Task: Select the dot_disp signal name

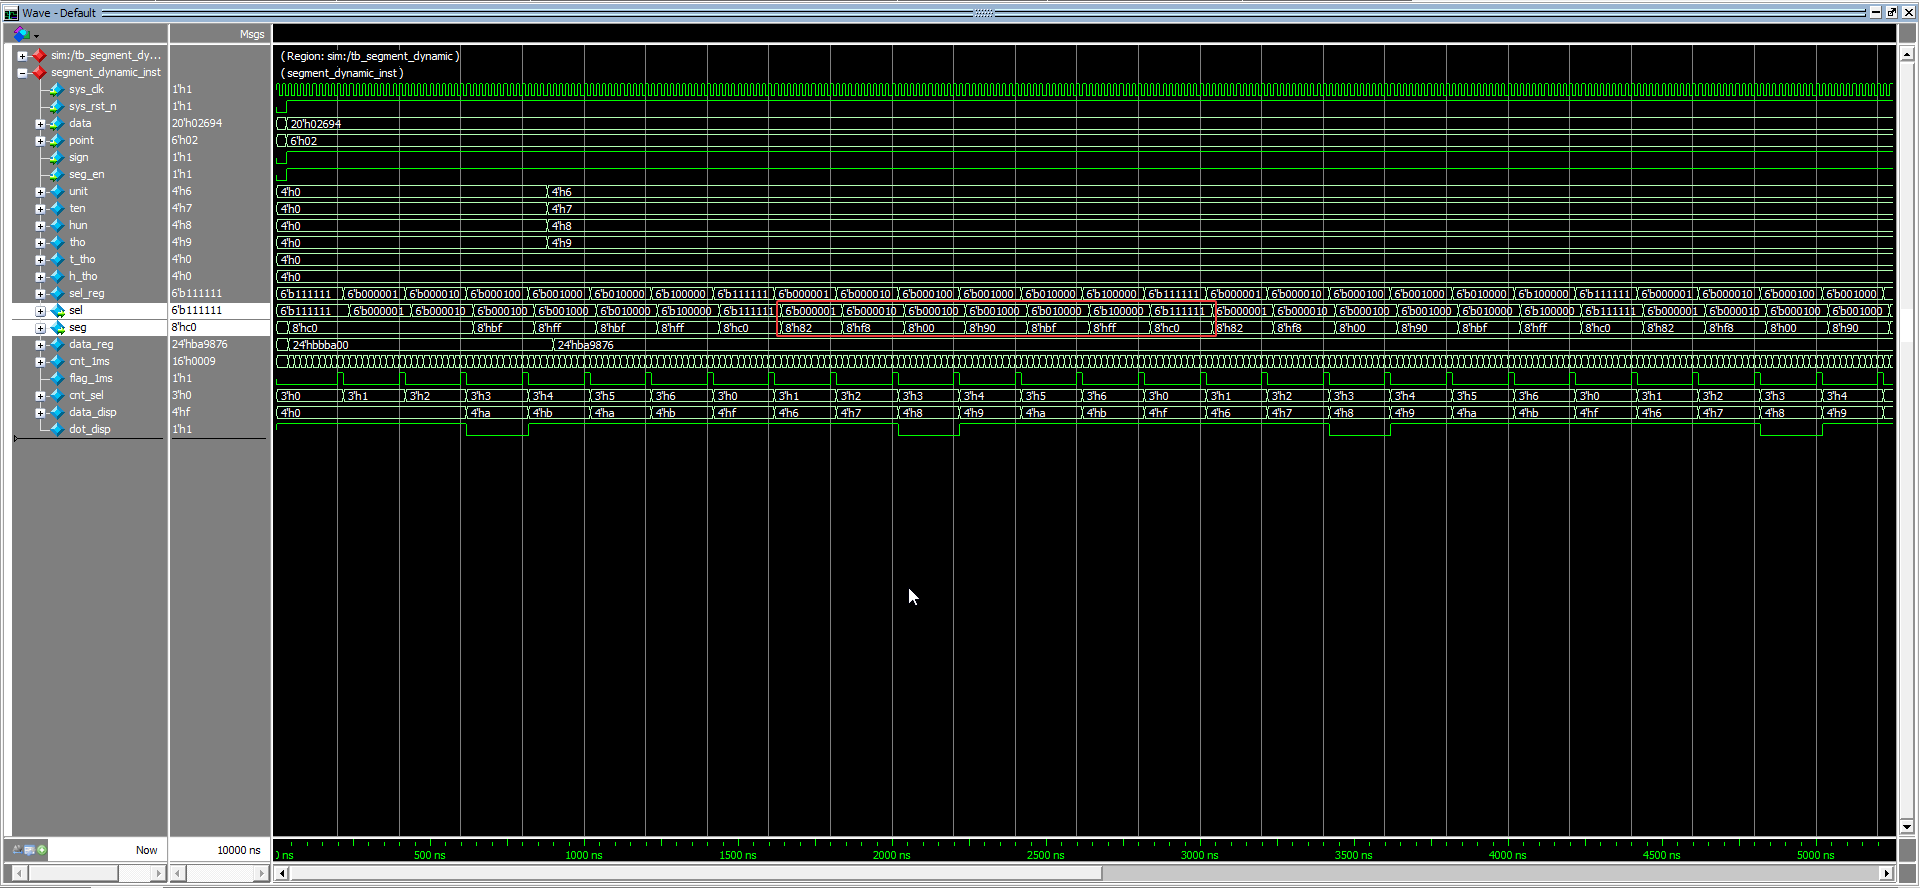Action: pyautogui.click(x=90, y=429)
